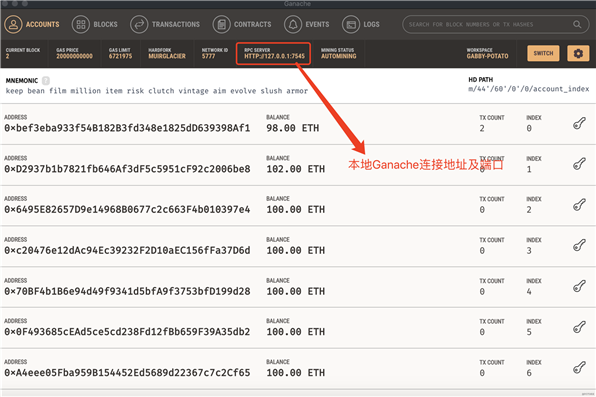The width and height of the screenshot is (596, 397).
Task: Show keys for account index 2
Action: pos(579,205)
